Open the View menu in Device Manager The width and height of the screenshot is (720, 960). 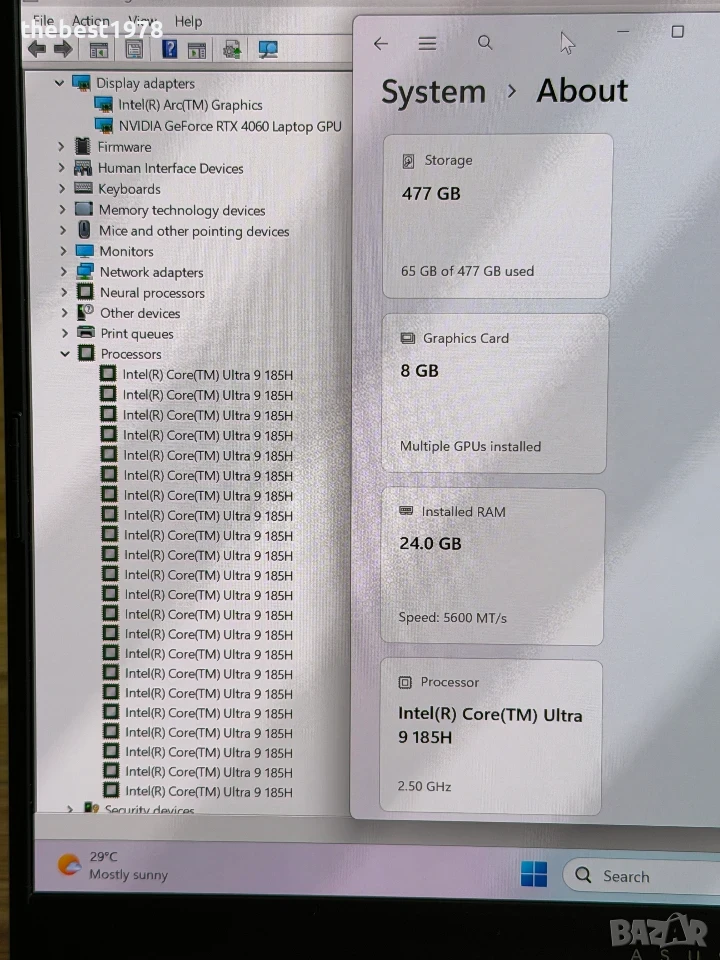(142, 21)
